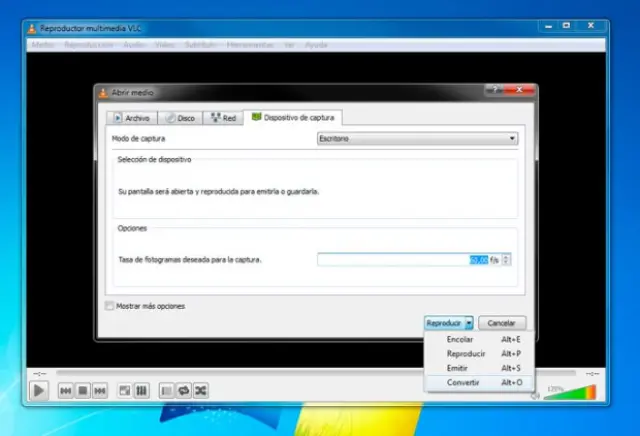Open extended settings equalizer icon
Viewport: 640px width, 436px height.
click(x=142, y=390)
